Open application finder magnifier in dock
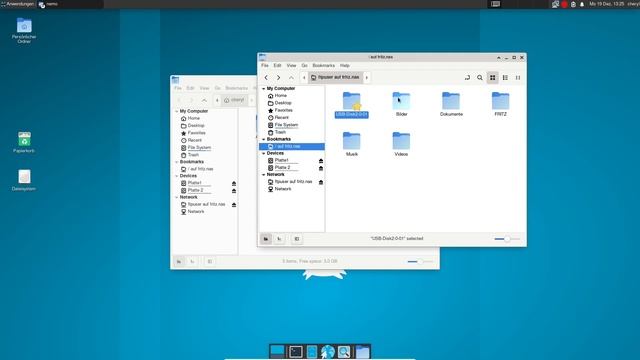 [x=344, y=351]
